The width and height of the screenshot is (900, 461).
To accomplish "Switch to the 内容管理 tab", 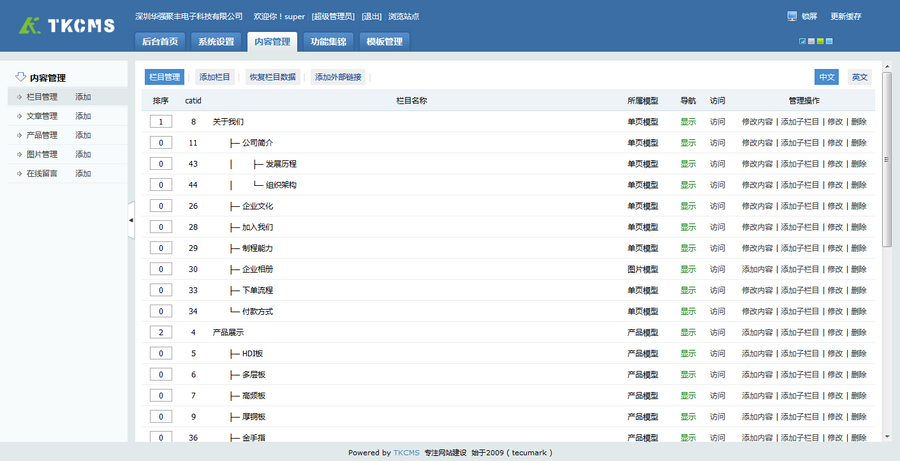I will point(272,42).
